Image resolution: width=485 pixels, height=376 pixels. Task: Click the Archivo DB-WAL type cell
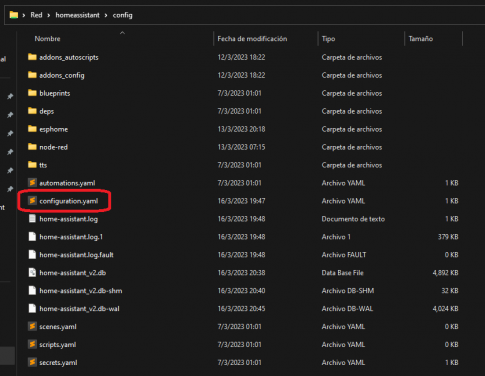point(347,309)
